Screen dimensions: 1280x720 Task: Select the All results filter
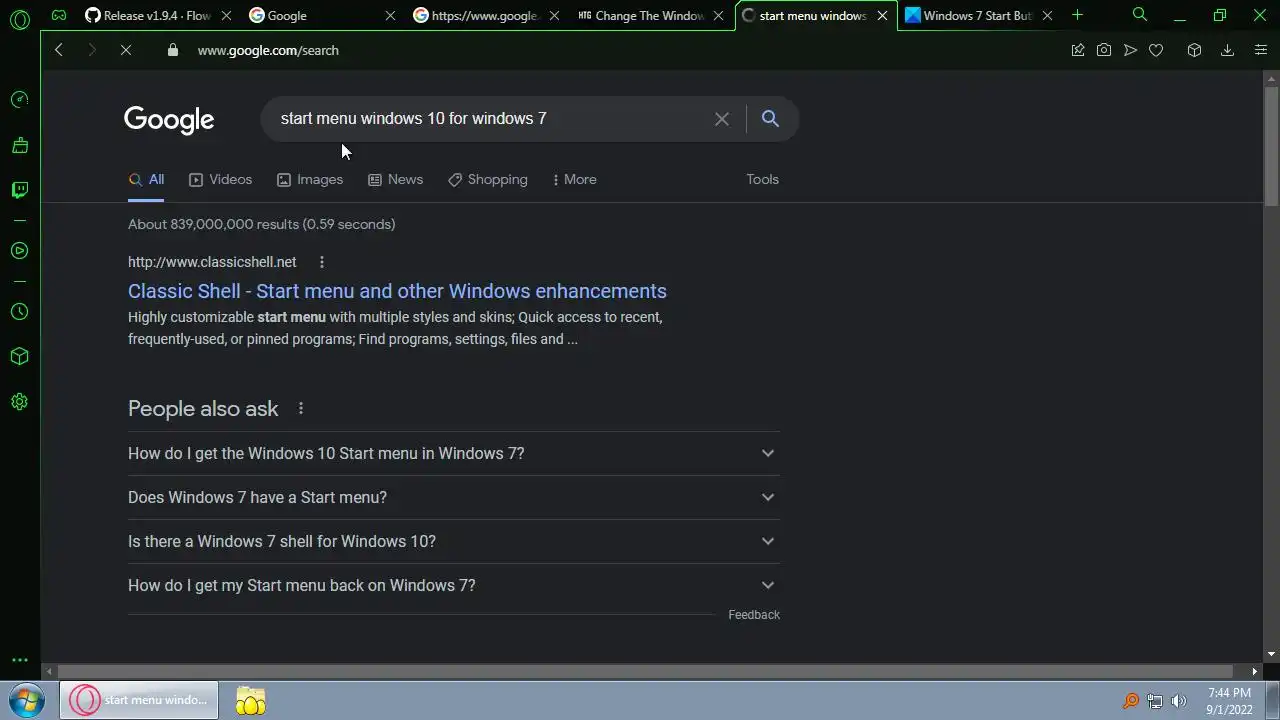pyautogui.click(x=146, y=179)
